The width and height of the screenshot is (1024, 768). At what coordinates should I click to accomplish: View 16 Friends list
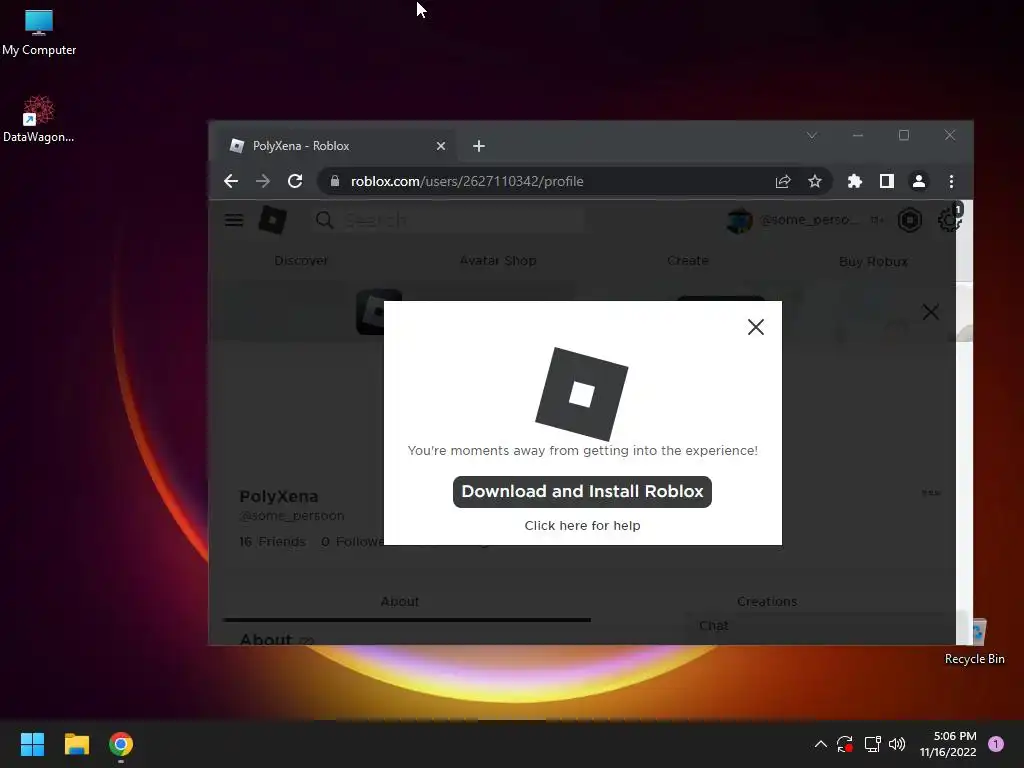point(272,541)
